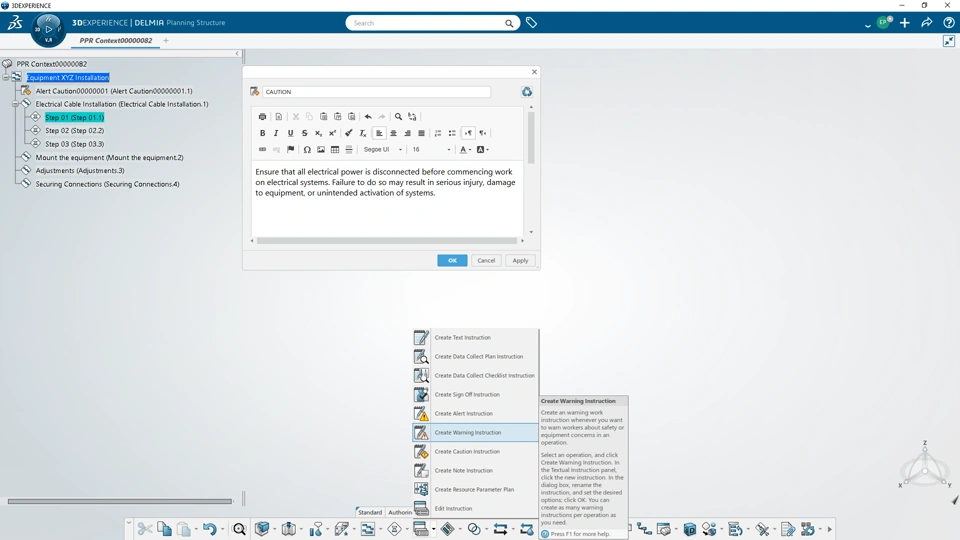This screenshot has width=960, height=540.
Task: Toggle Bold formatting
Action: tap(263, 133)
